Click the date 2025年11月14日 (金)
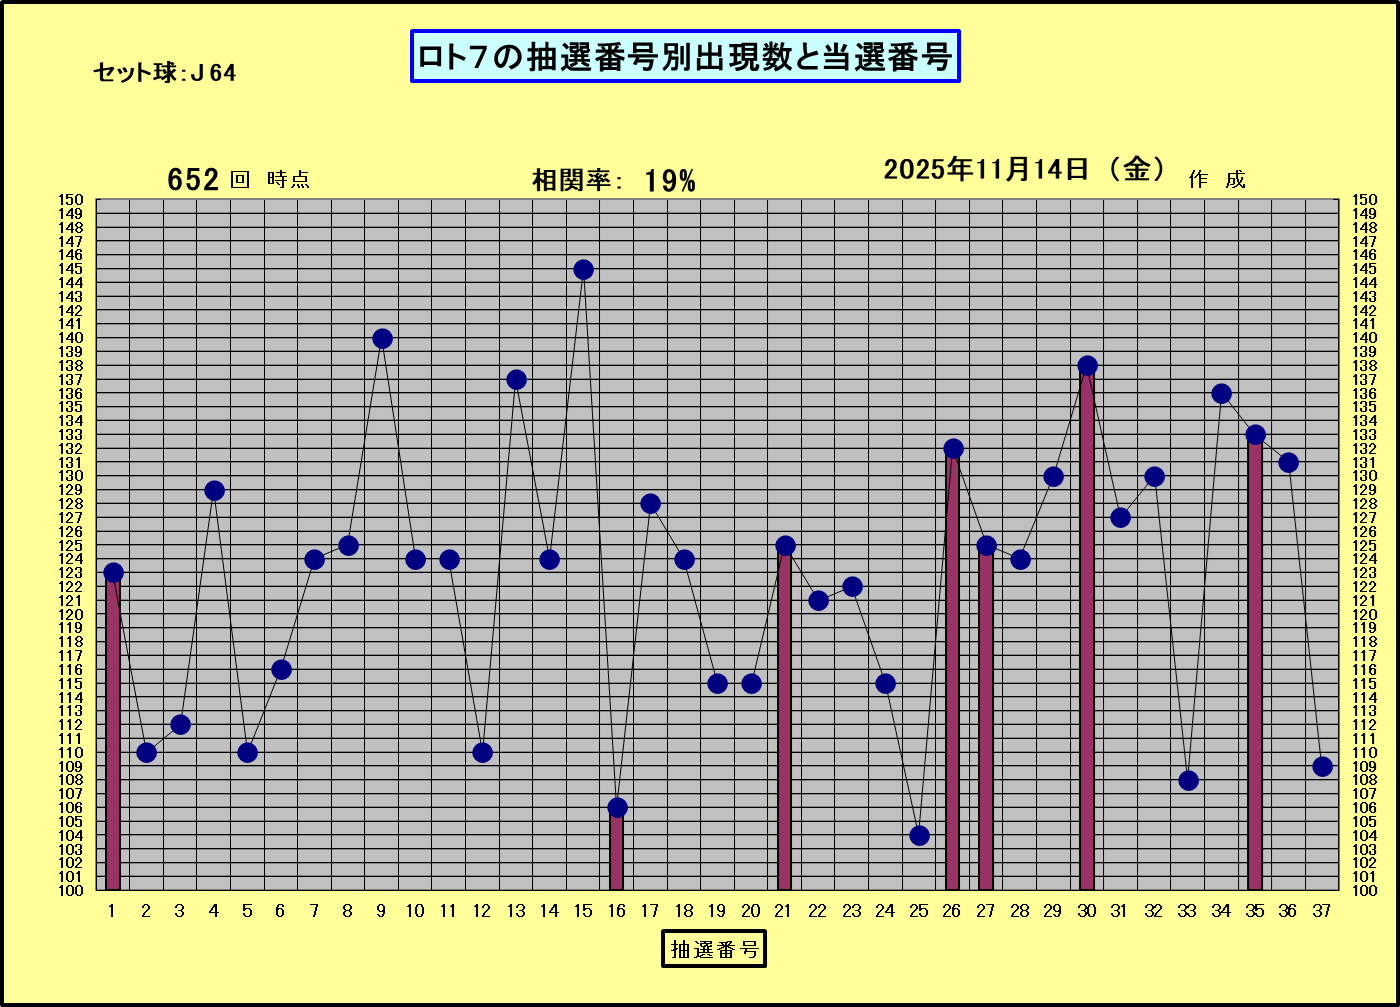1400x1007 pixels. 1025,170
